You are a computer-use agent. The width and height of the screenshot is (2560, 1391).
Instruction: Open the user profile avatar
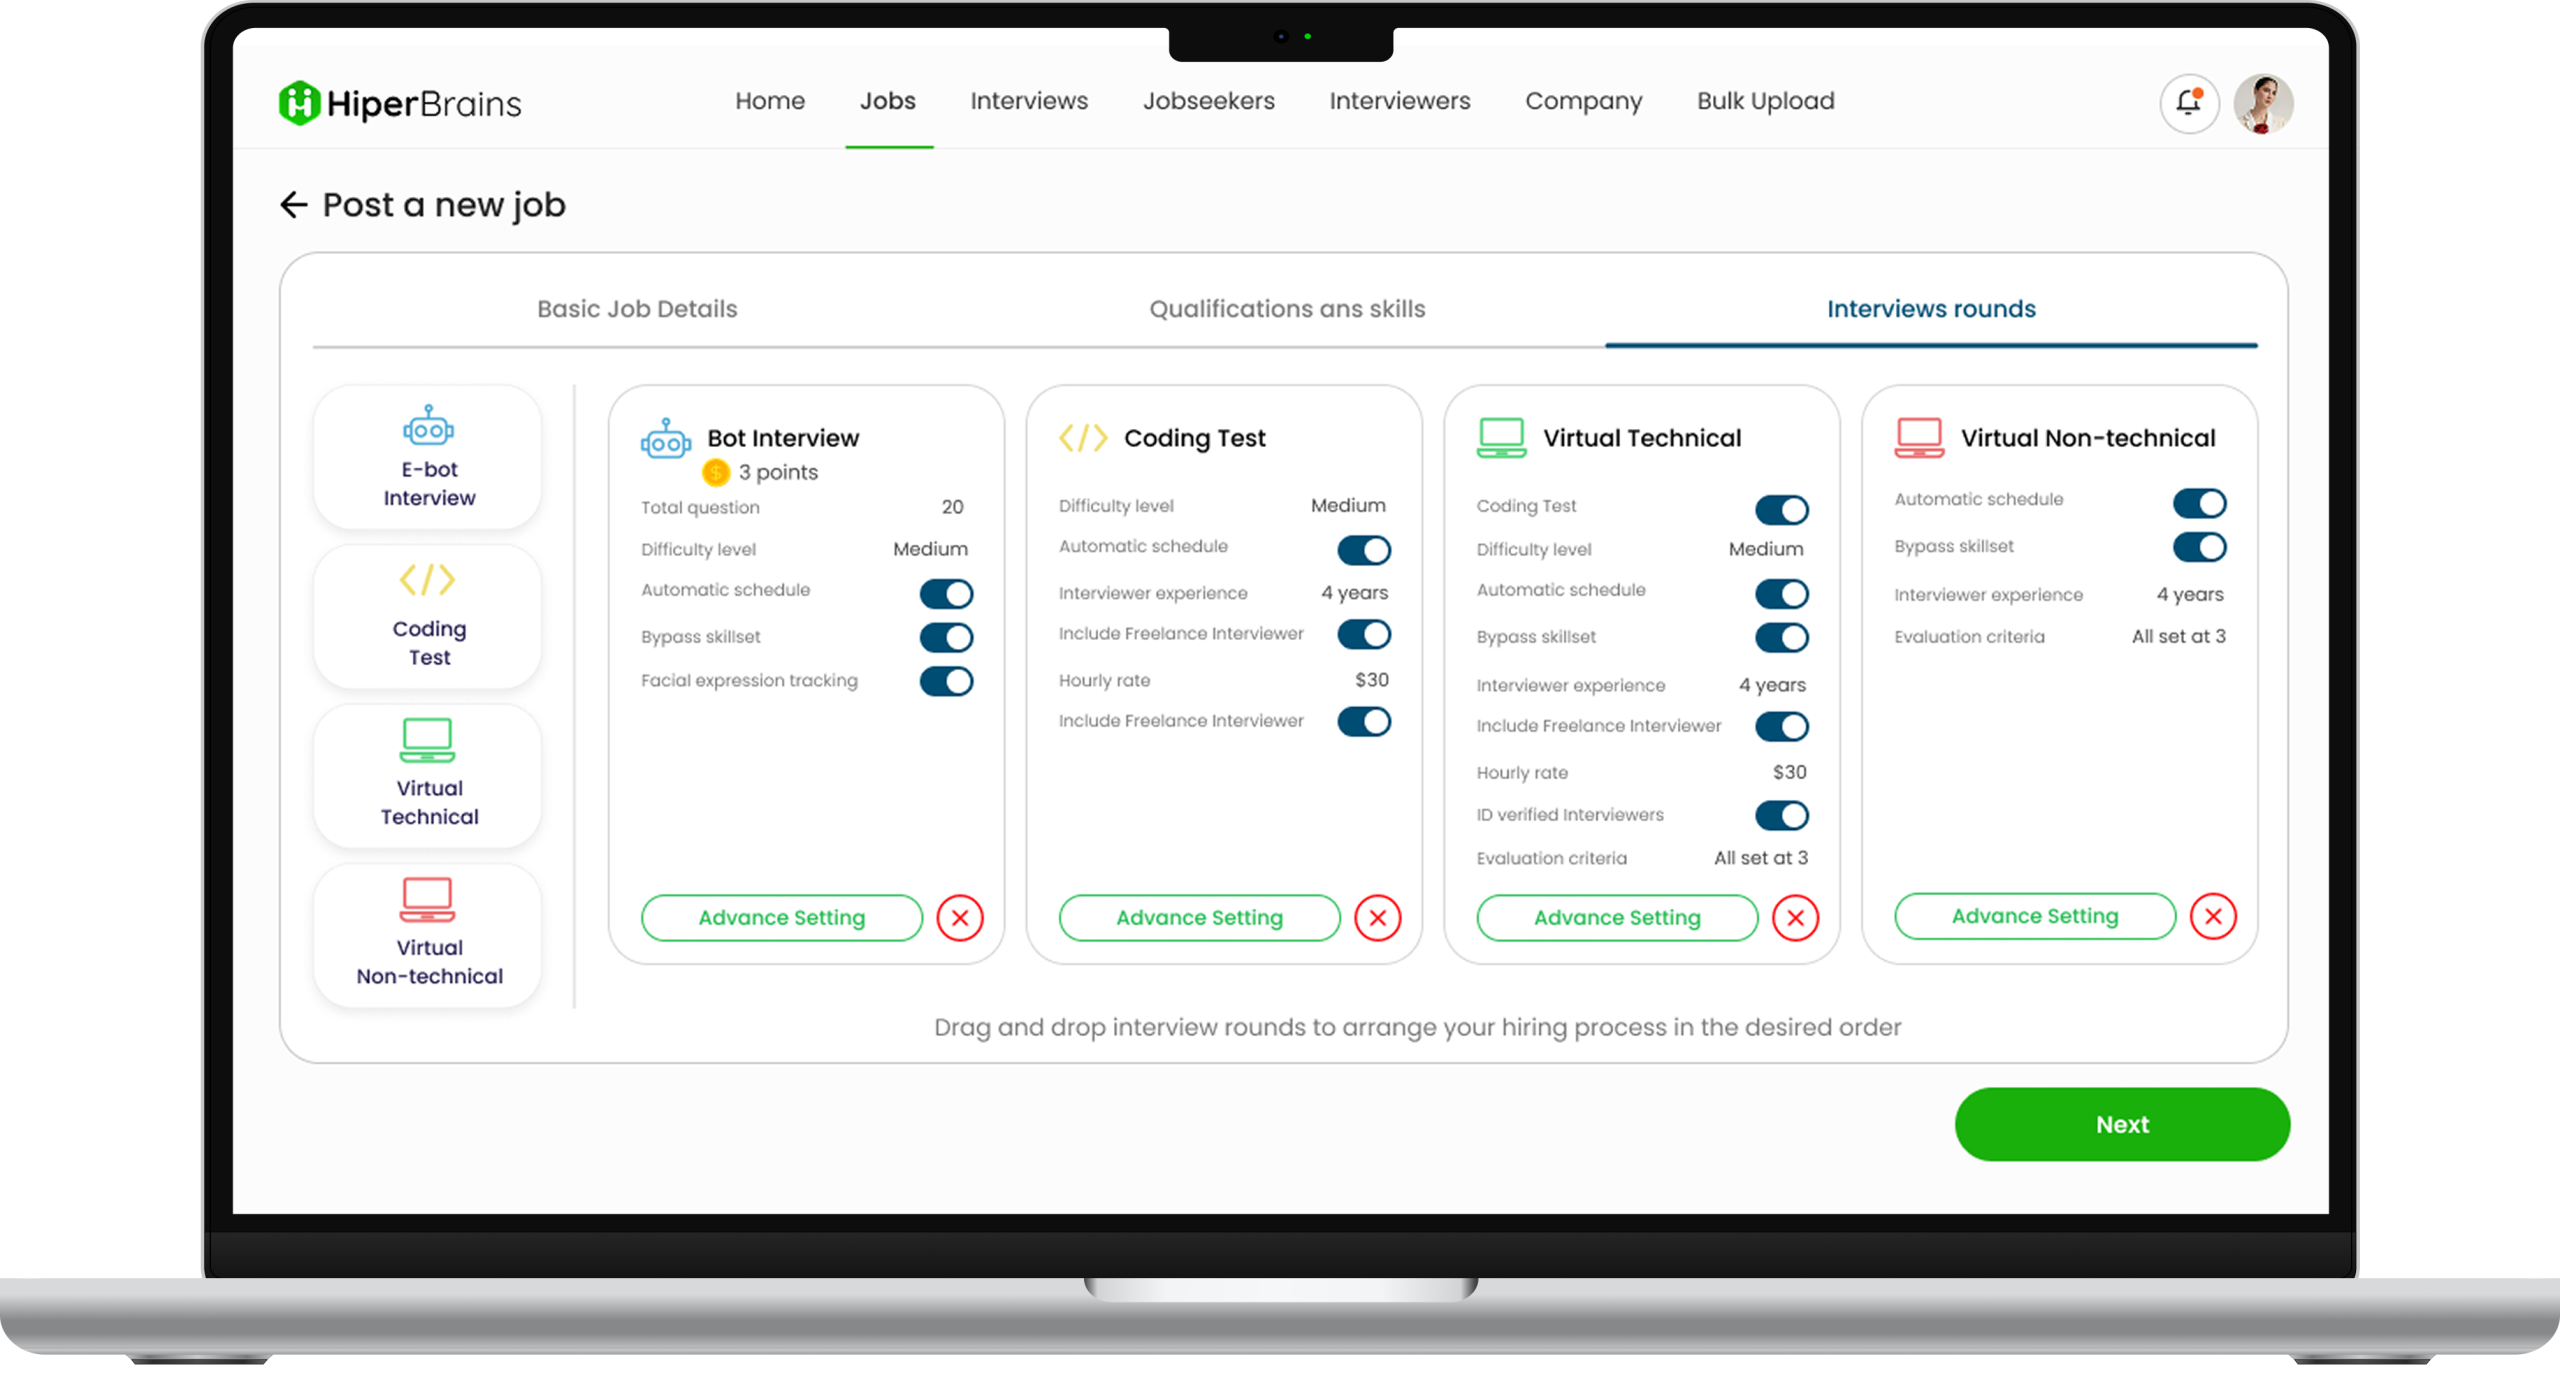coord(2264,103)
